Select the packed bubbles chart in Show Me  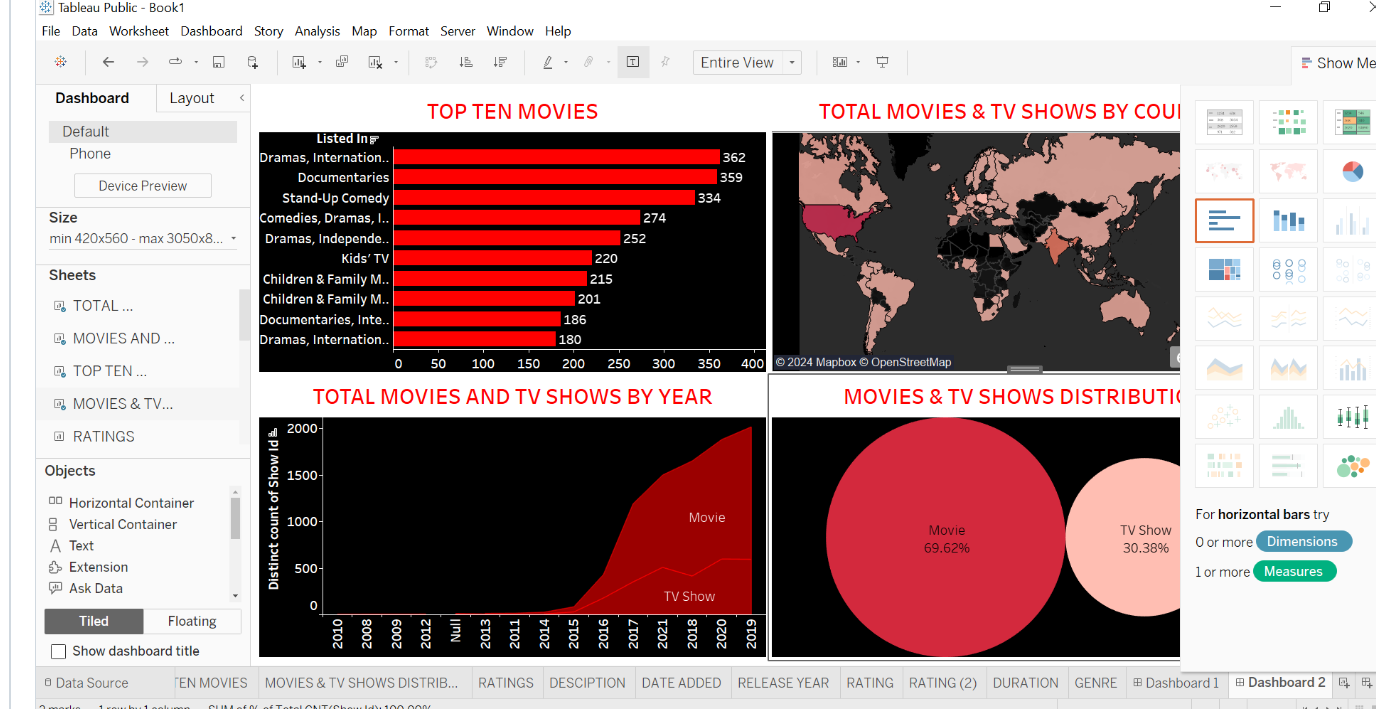coord(1351,466)
